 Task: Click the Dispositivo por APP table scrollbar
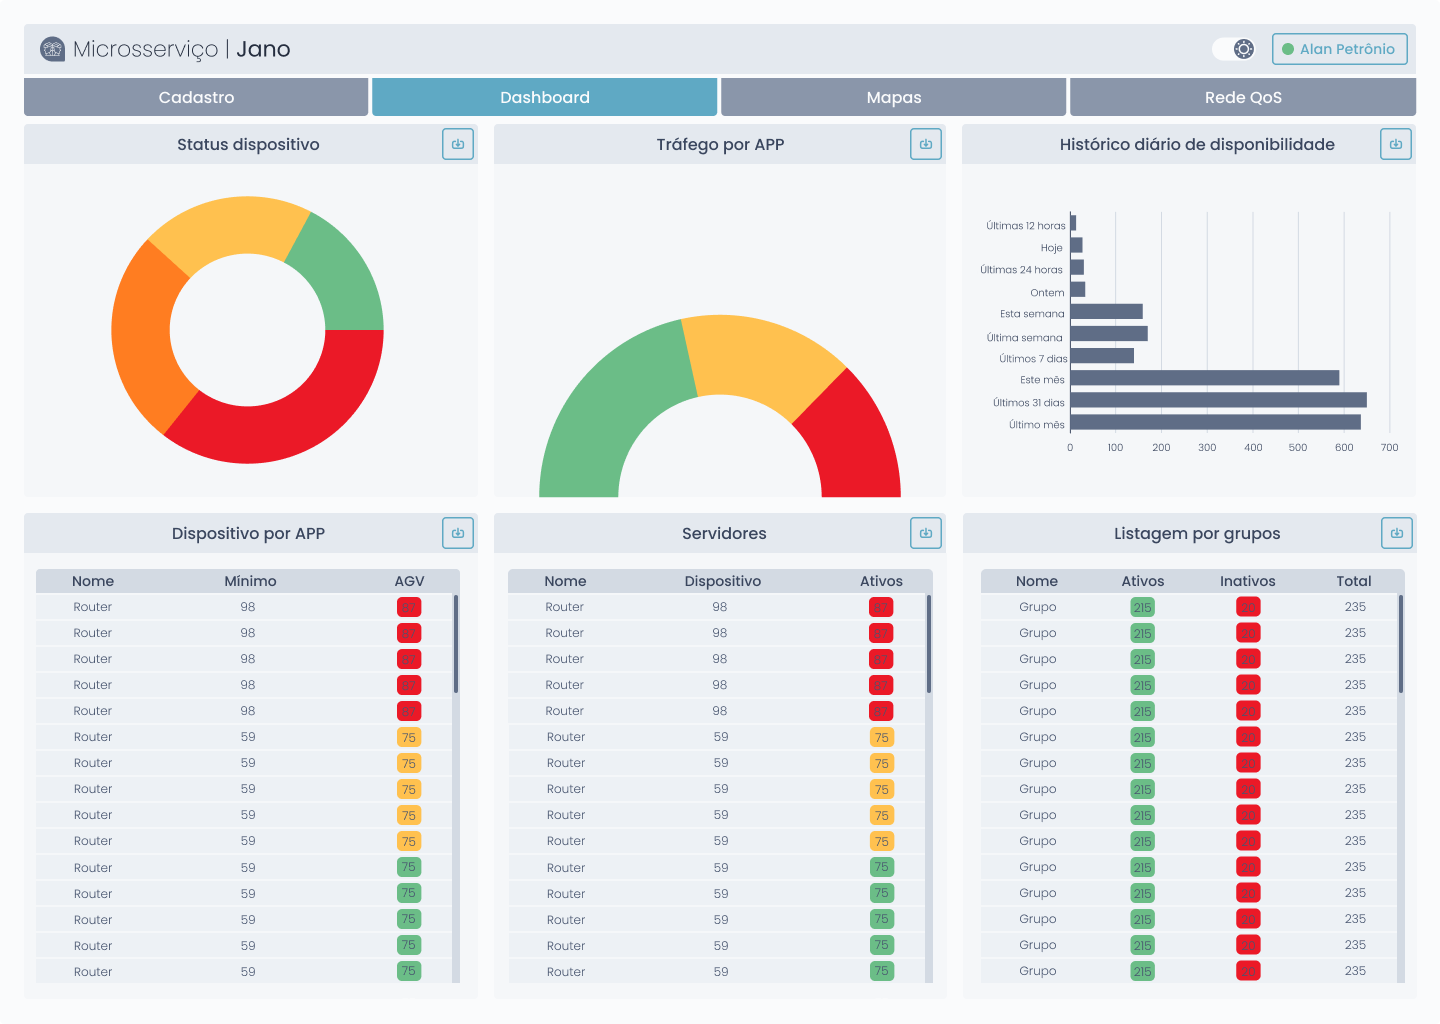456,644
